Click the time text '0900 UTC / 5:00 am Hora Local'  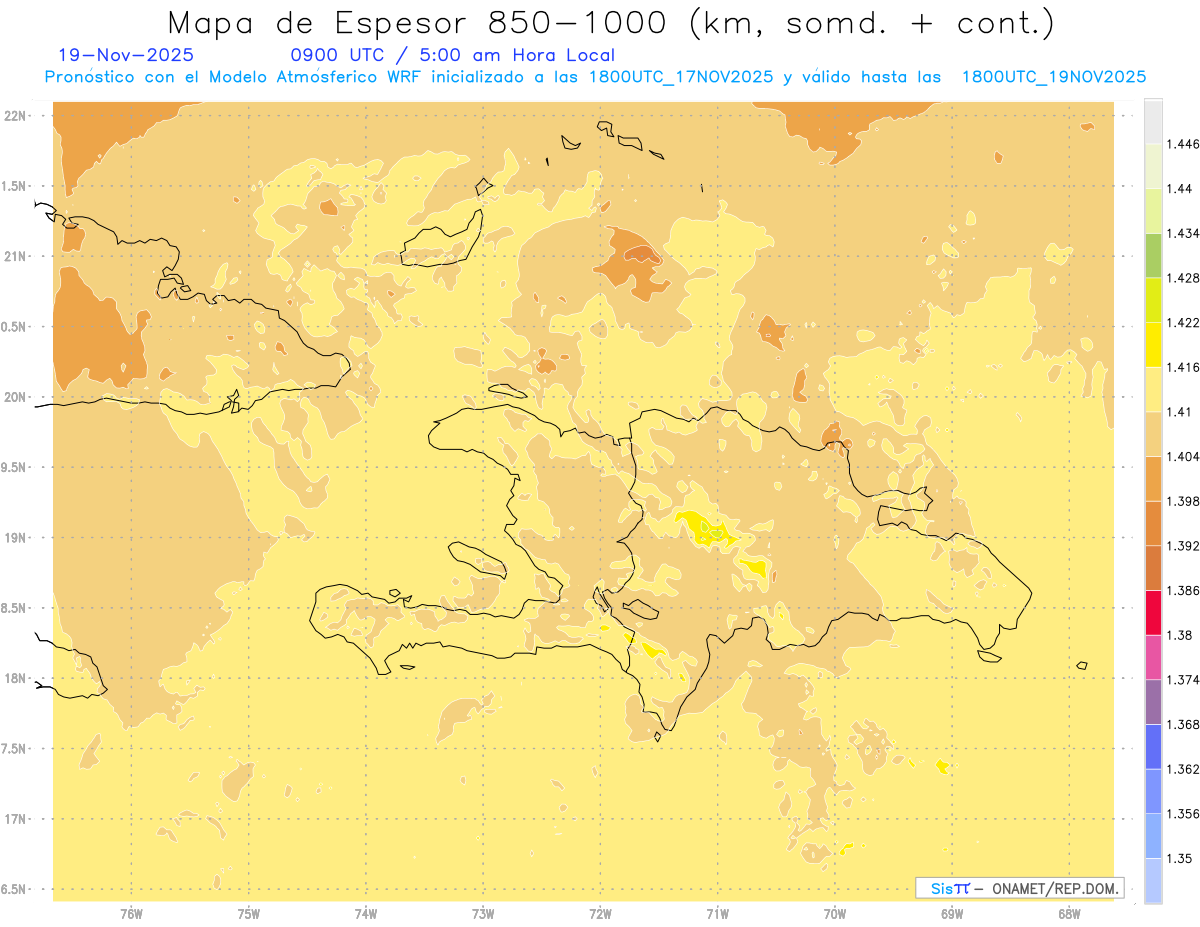452,56
